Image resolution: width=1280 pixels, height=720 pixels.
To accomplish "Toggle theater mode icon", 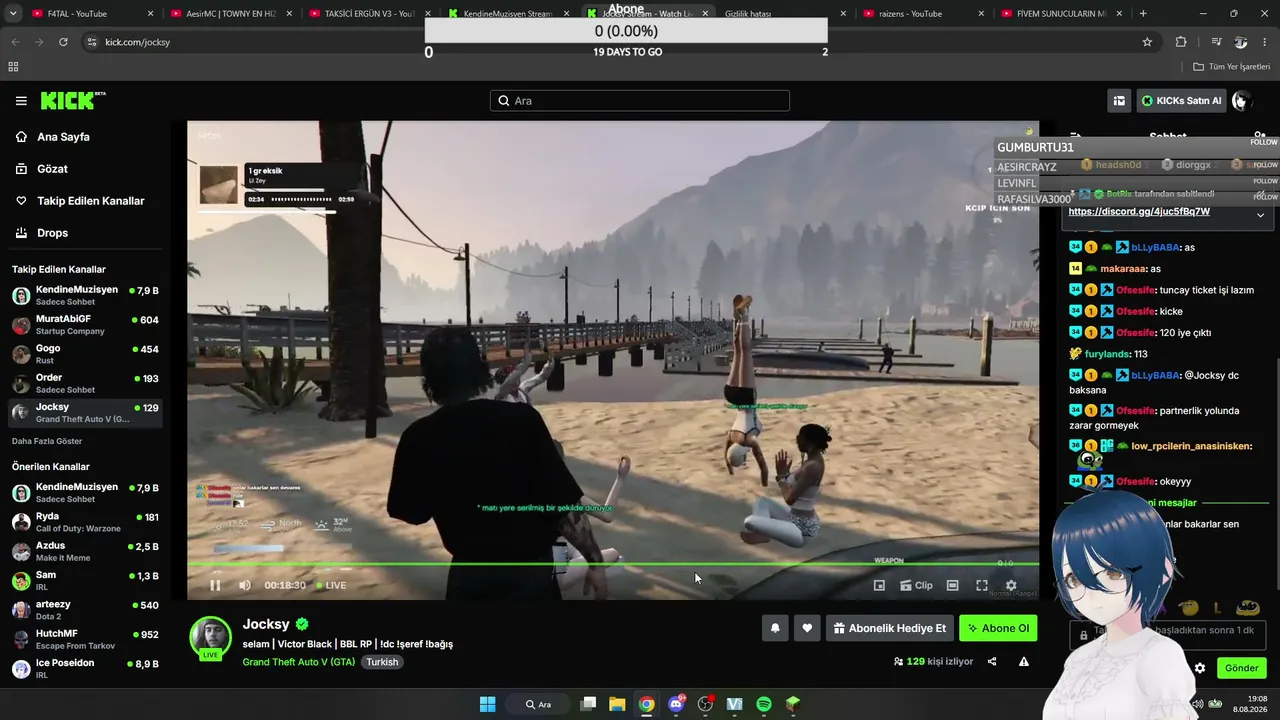I will tap(952, 586).
